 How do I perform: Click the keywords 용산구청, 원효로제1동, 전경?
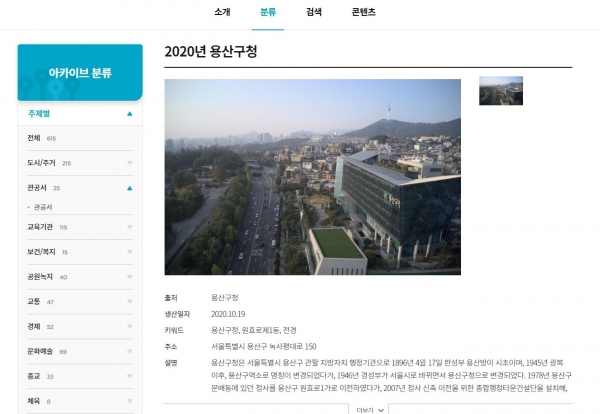click(x=254, y=330)
